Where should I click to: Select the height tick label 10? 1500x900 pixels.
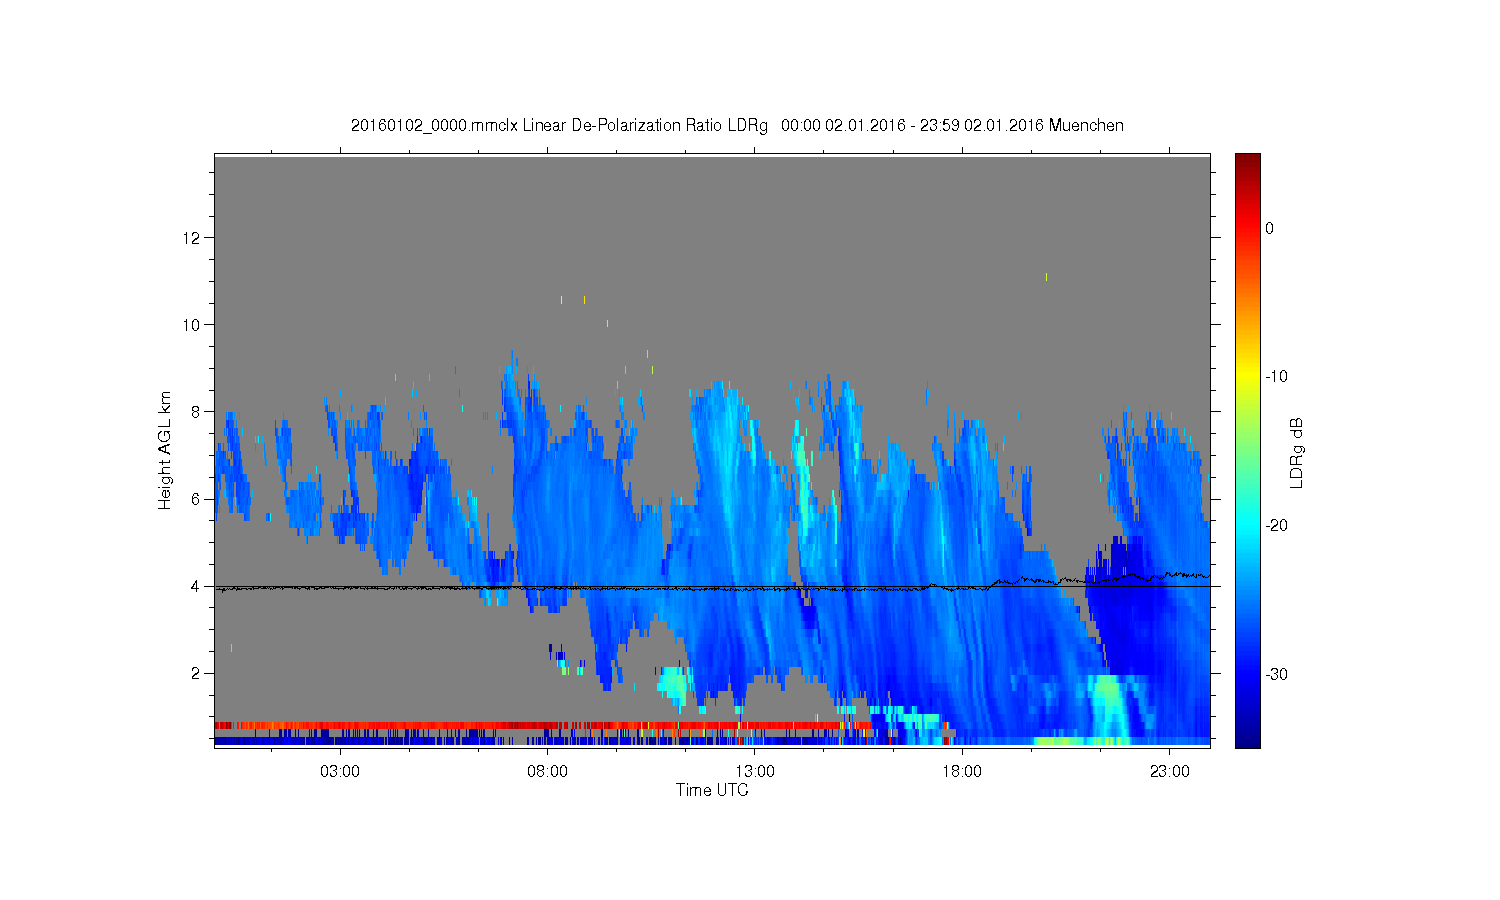coord(194,325)
